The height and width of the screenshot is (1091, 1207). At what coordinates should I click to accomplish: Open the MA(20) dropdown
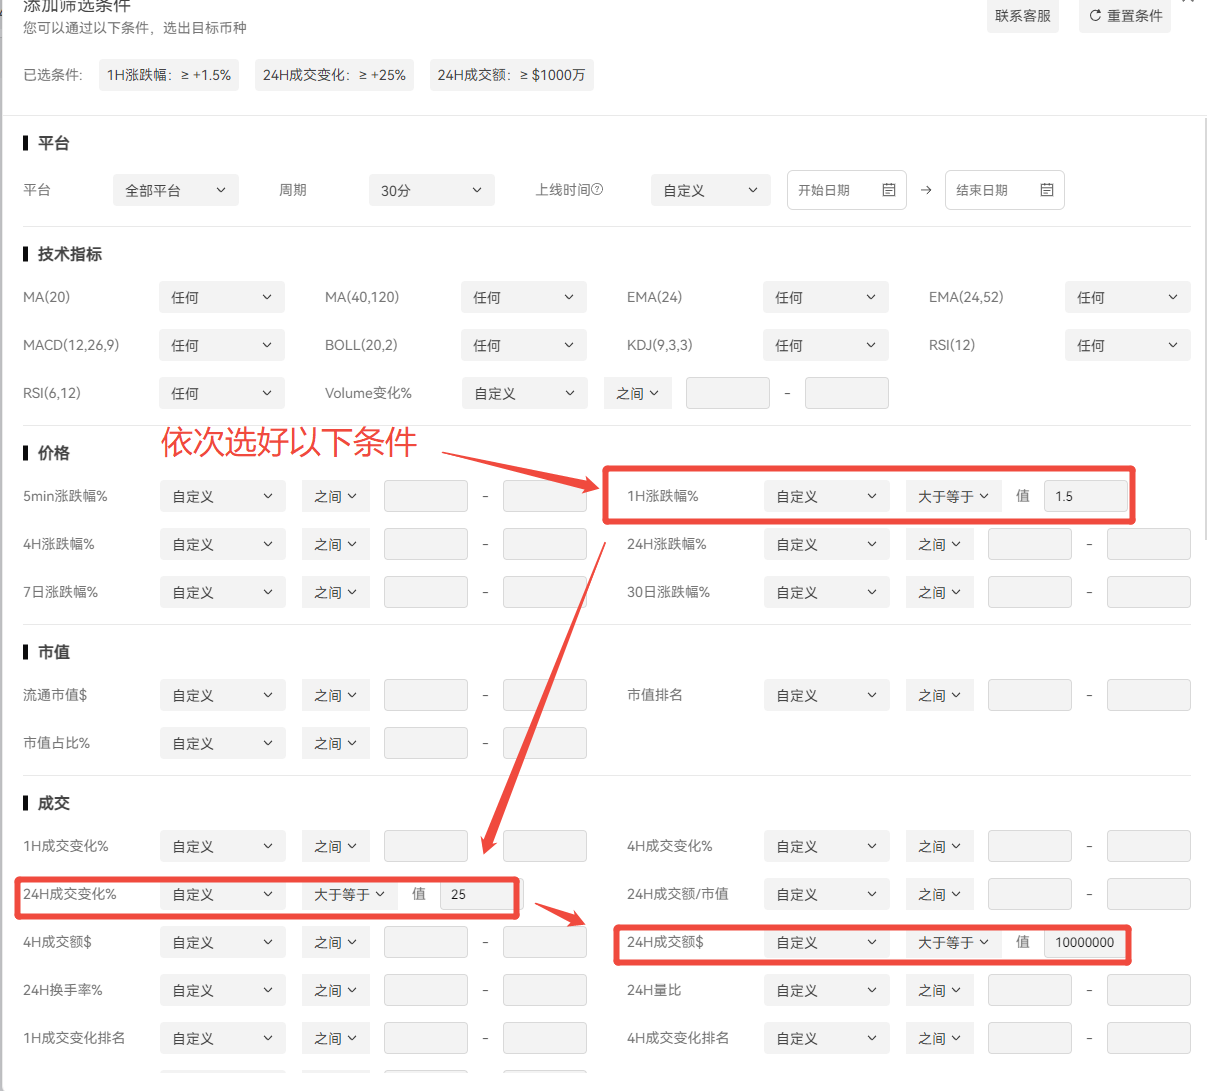pyautogui.click(x=222, y=297)
